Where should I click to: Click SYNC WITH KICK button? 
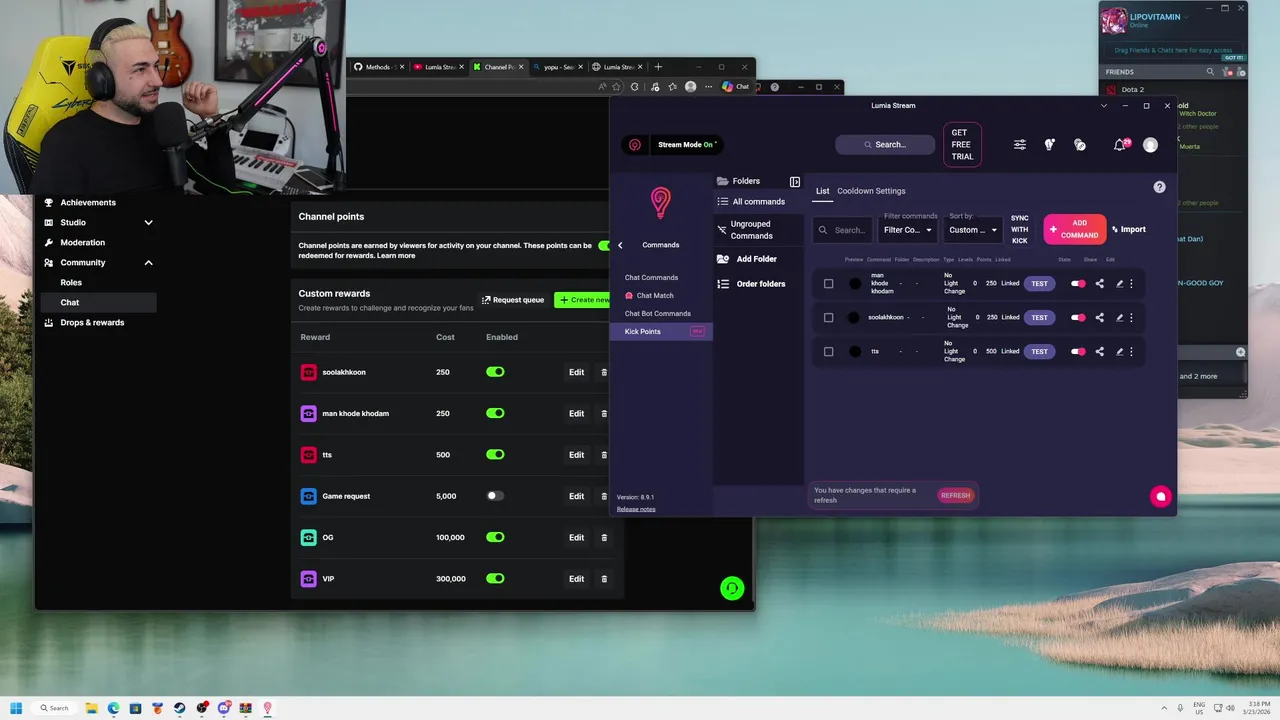tap(1019, 230)
